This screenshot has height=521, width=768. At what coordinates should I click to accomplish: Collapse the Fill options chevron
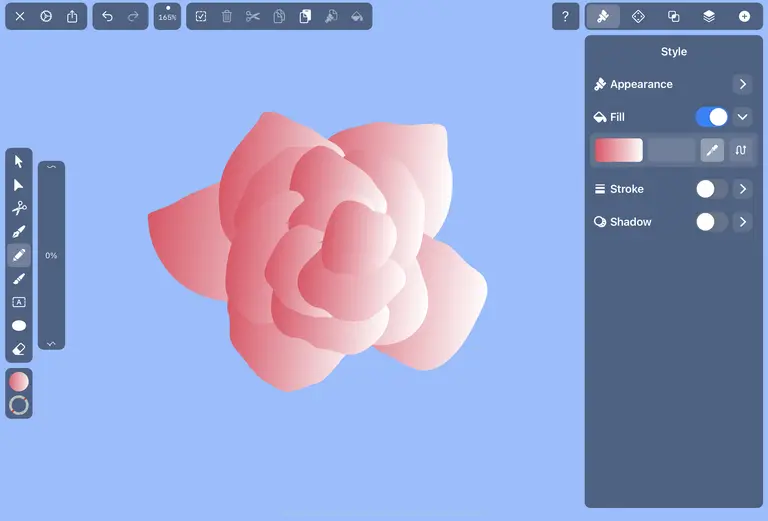743,117
